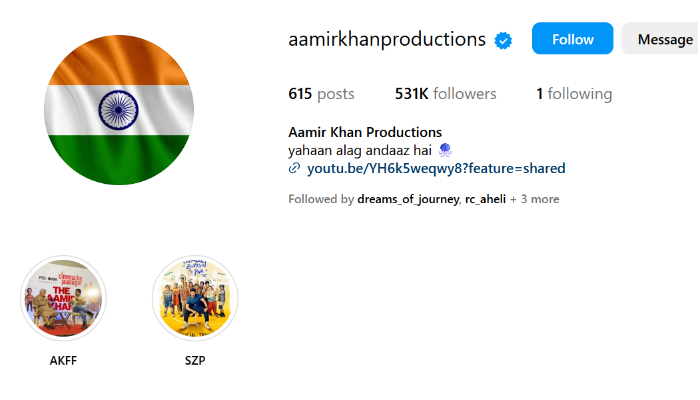Open the youtu.be YouTube link
Image resolution: width=700 pixels, height=400 pixels.
pos(436,168)
